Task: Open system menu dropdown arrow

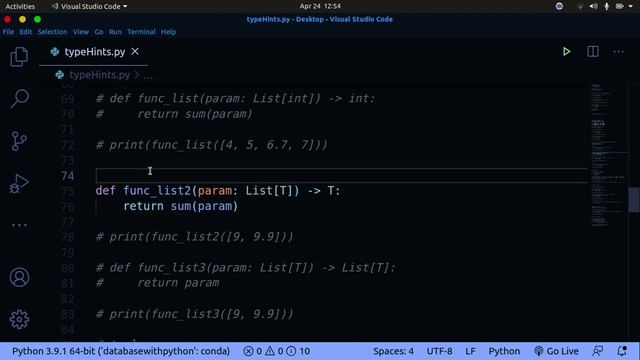Action: click(631, 6)
